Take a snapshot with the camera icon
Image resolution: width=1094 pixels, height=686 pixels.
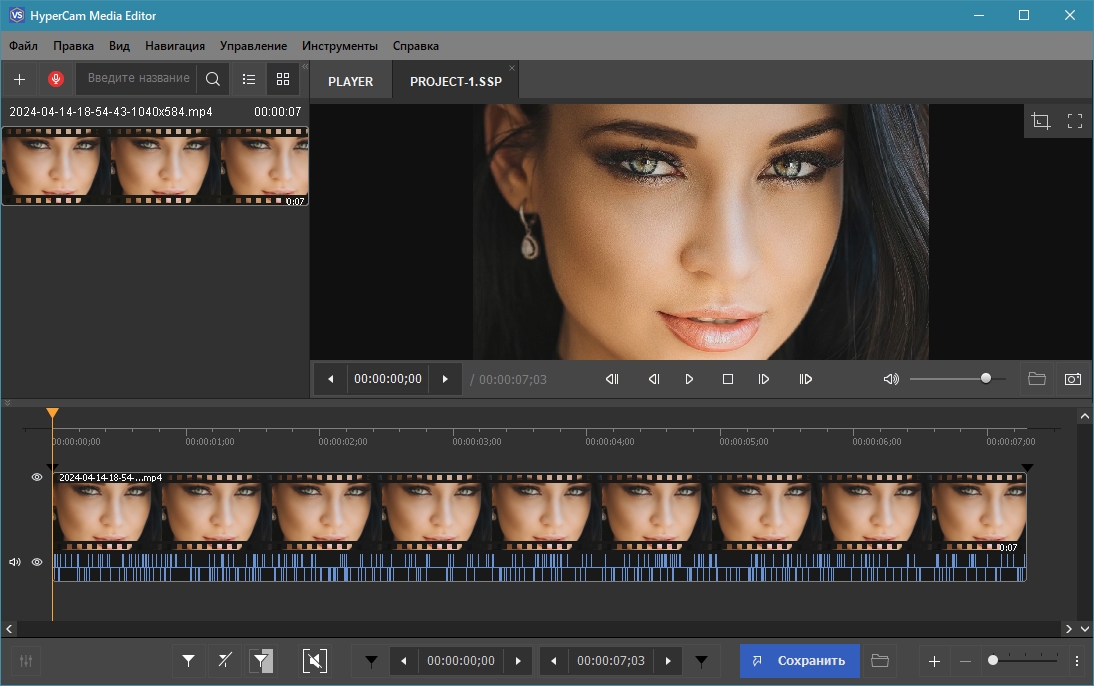[x=1073, y=379]
